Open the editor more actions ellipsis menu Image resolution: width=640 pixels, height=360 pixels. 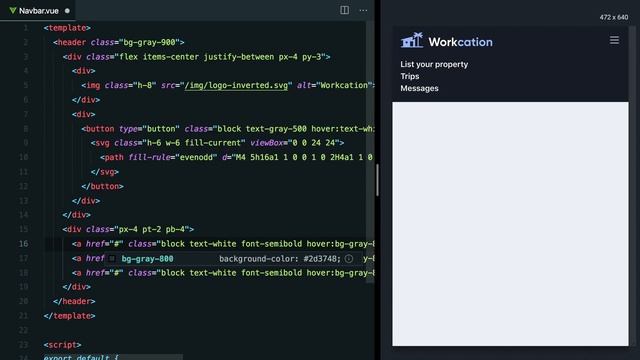point(363,10)
